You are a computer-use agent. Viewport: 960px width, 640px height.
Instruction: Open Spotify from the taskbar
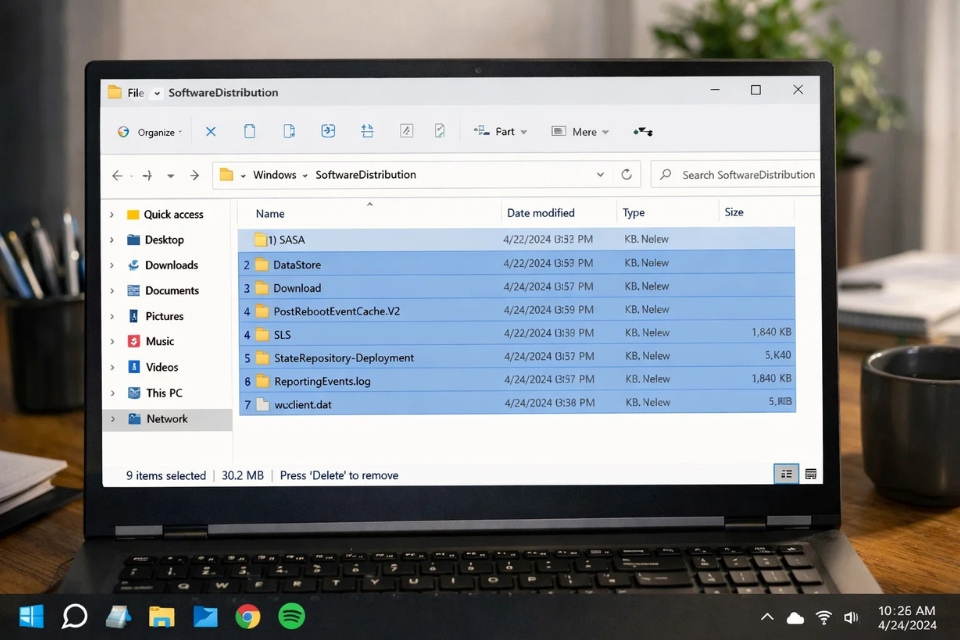(x=293, y=617)
